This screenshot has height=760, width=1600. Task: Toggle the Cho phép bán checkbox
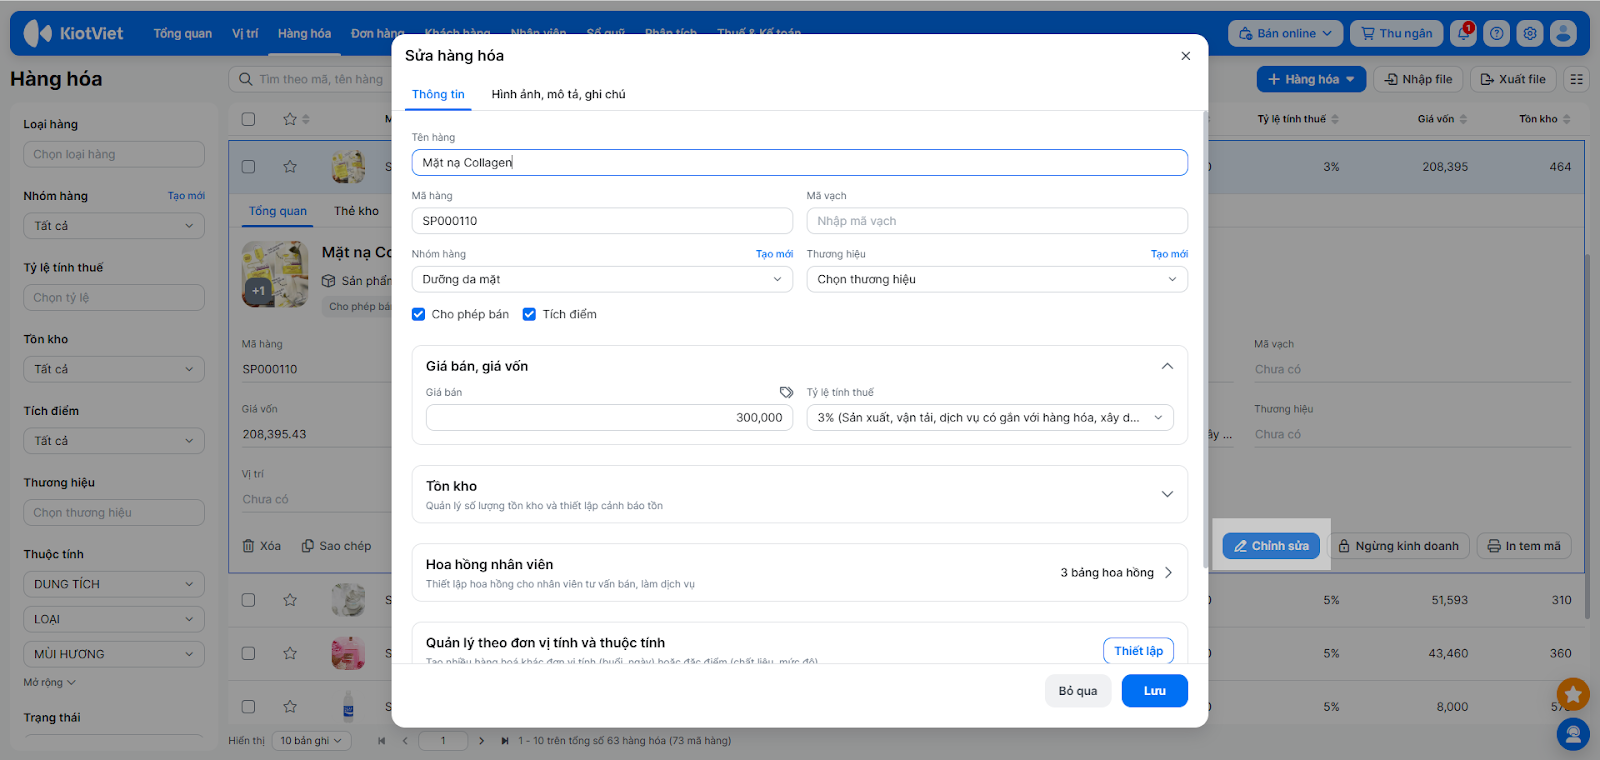click(x=419, y=314)
